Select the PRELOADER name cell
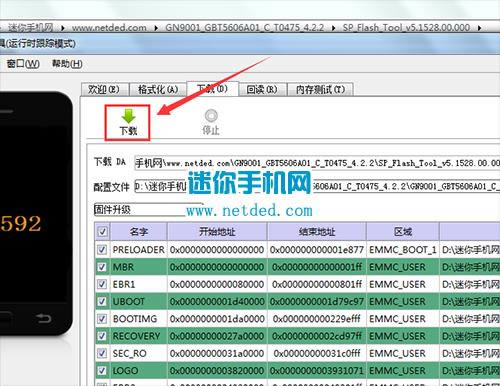 pyautogui.click(x=139, y=249)
